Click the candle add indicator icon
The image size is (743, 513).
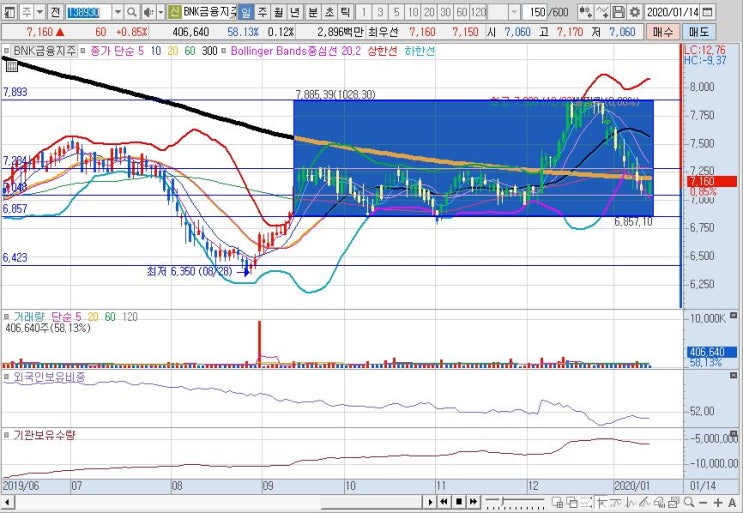pyautogui.click(x=586, y=12)
